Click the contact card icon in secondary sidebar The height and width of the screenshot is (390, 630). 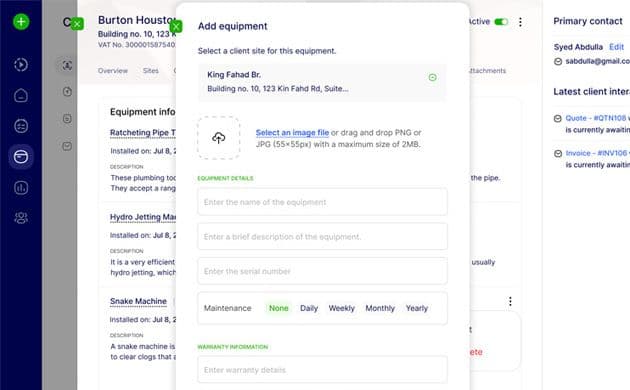click(67, 65)
